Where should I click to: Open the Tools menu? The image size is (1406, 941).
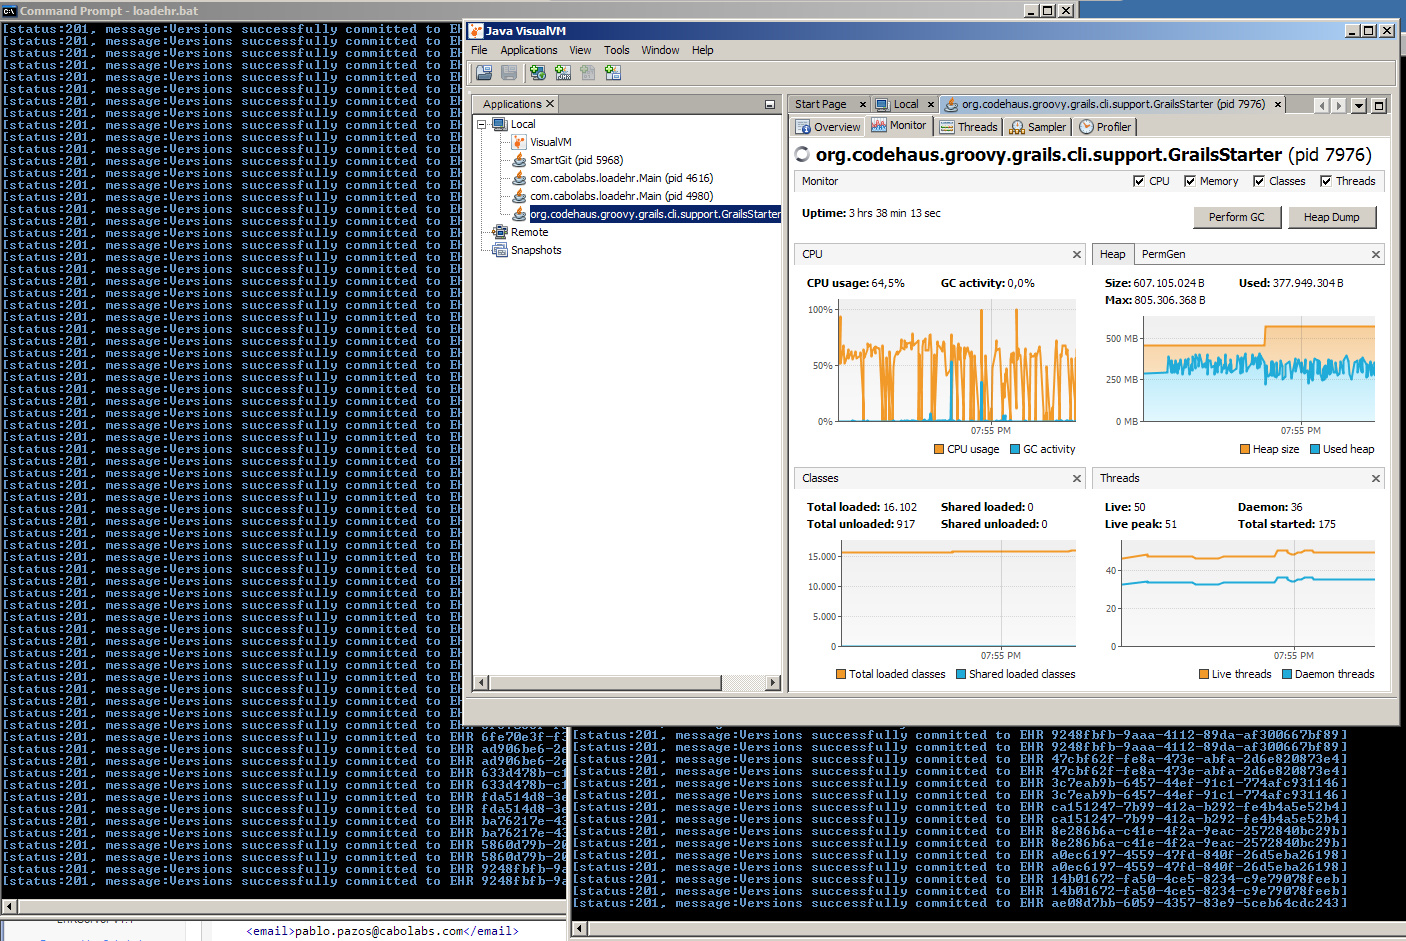pos(617,50)
